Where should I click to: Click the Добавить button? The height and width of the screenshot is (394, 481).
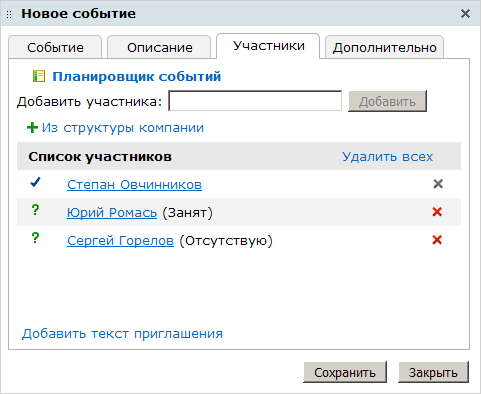[387, 101]
